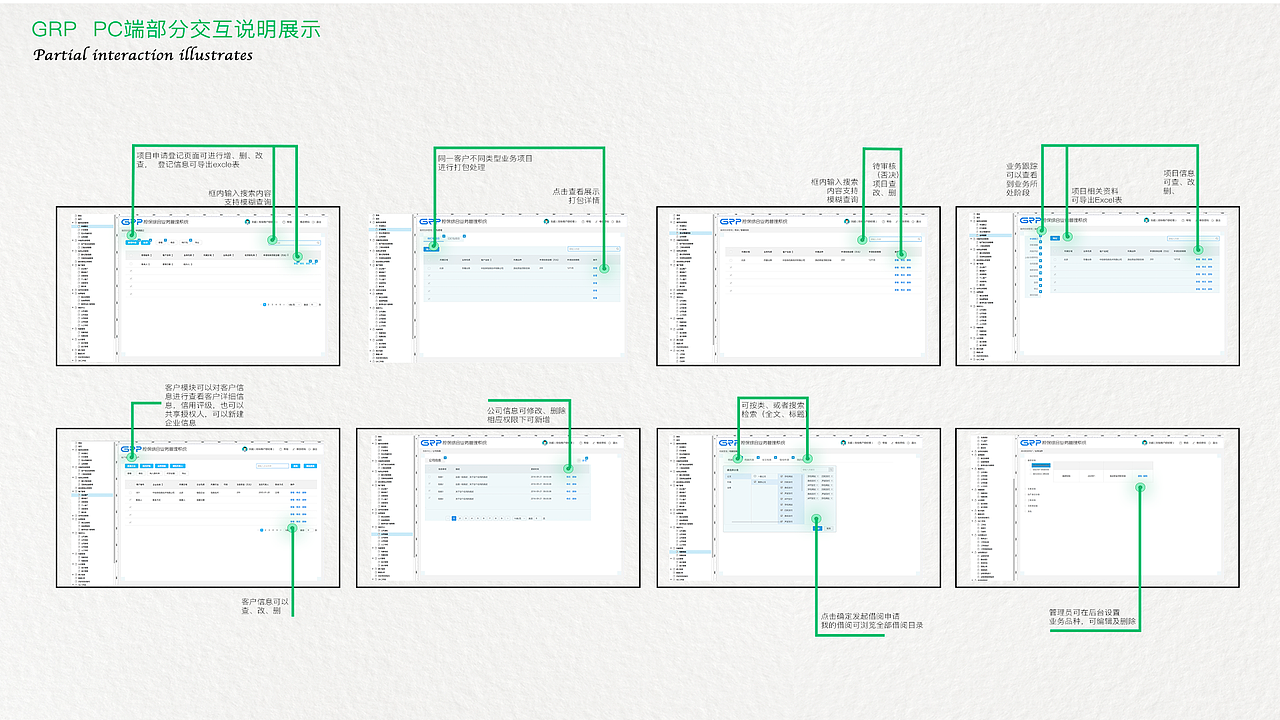Screen dimensions: 1280x720
Task: Click GRP logo in admin business-type screen
Action: pyautogui.click(x=1031, y=443)
